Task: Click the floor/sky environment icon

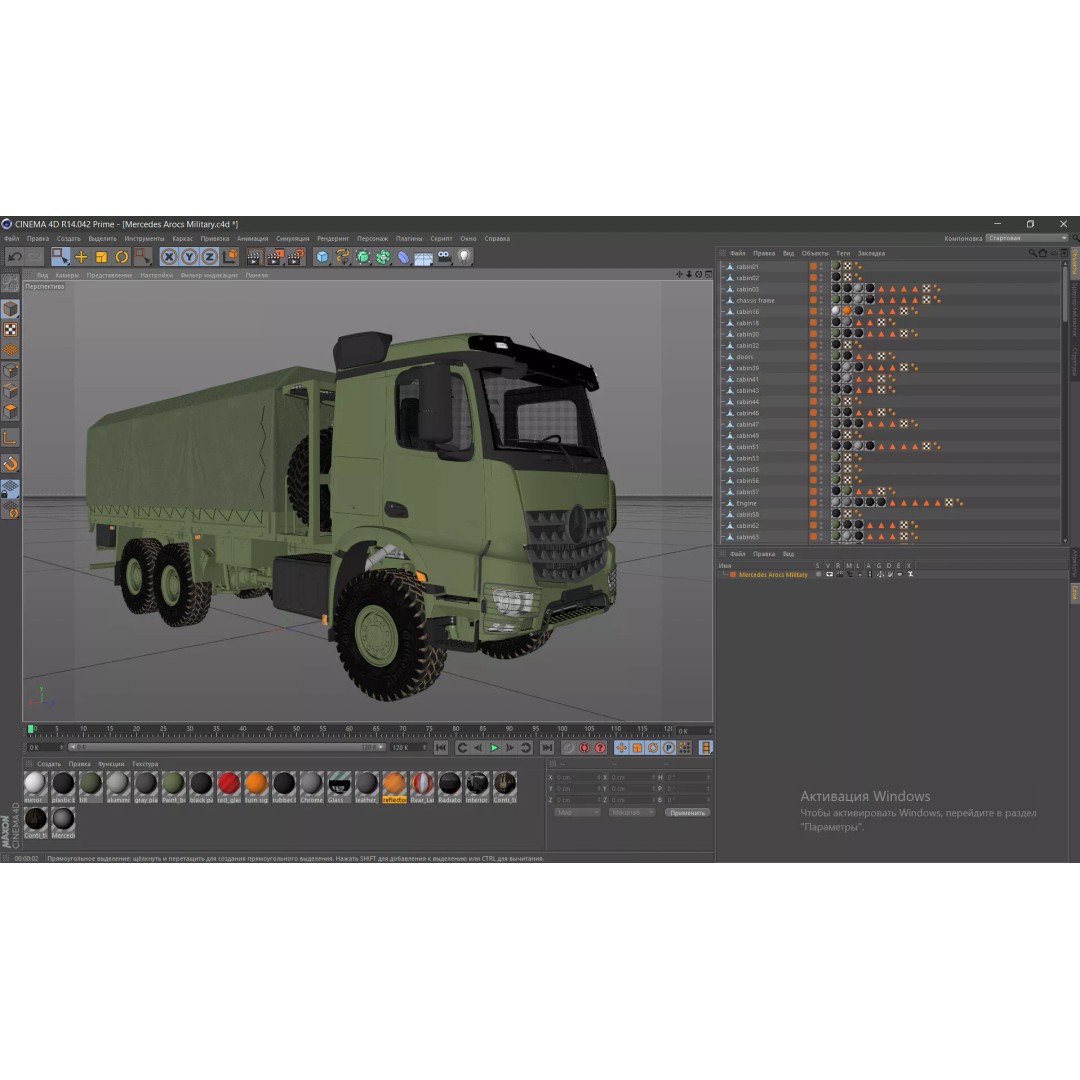Action: pos(424,257)
